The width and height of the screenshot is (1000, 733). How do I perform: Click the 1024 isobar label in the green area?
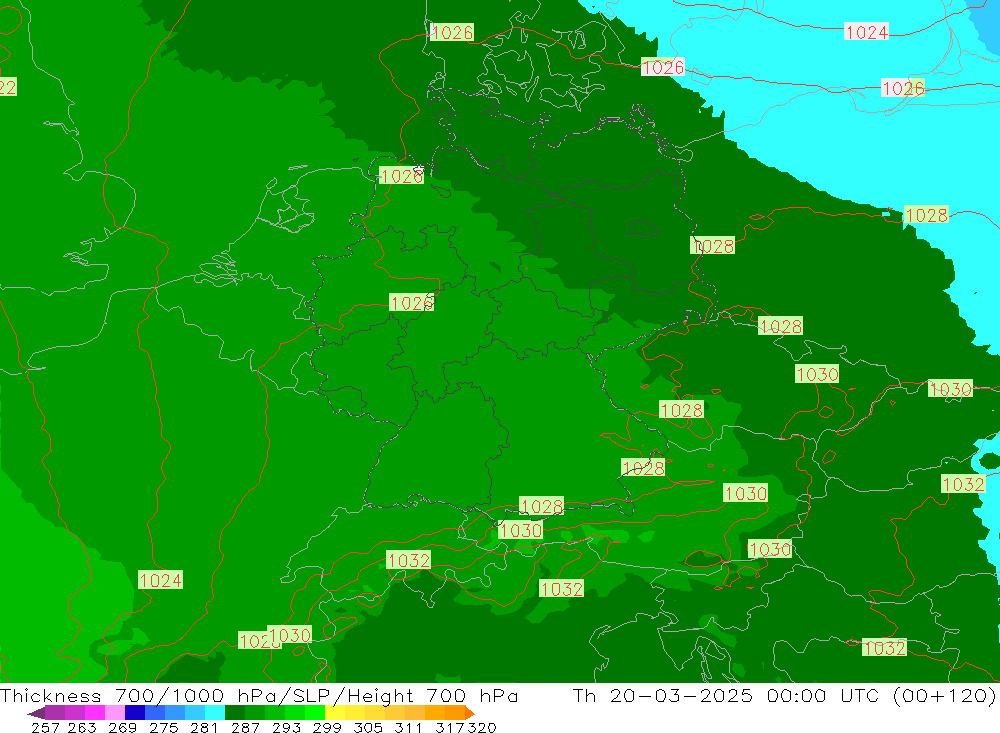[x=161, y=580]
